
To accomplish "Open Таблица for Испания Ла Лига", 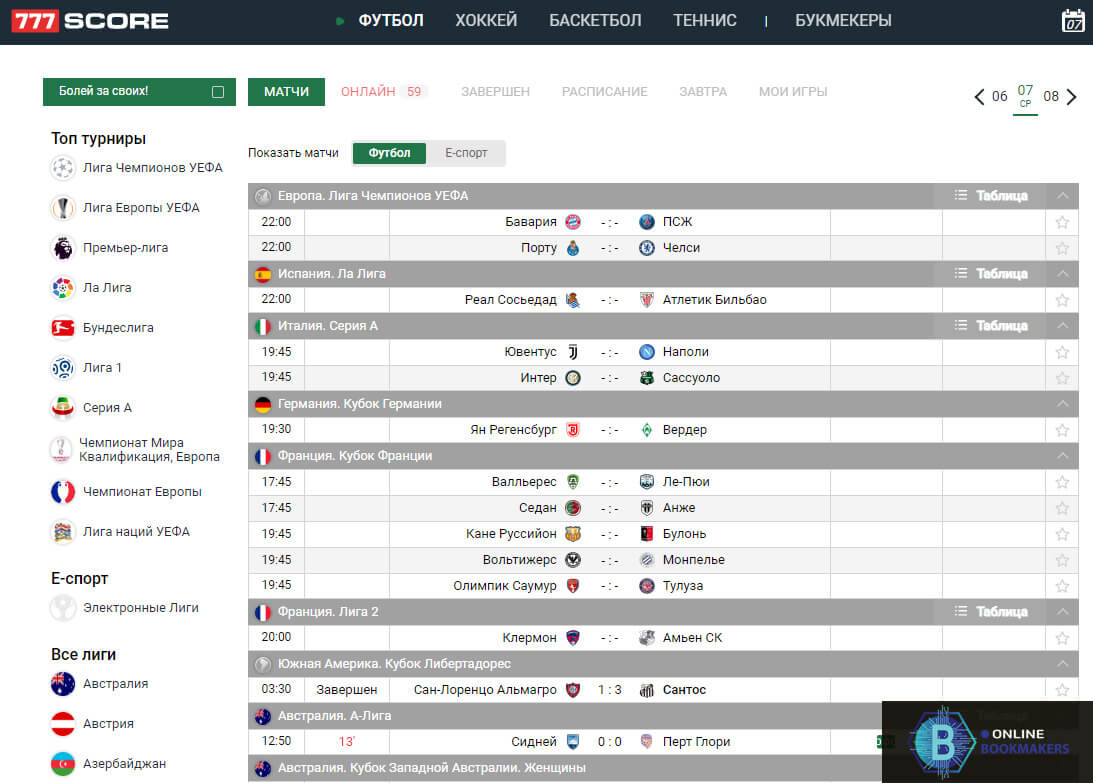I will tap(991, 274).
